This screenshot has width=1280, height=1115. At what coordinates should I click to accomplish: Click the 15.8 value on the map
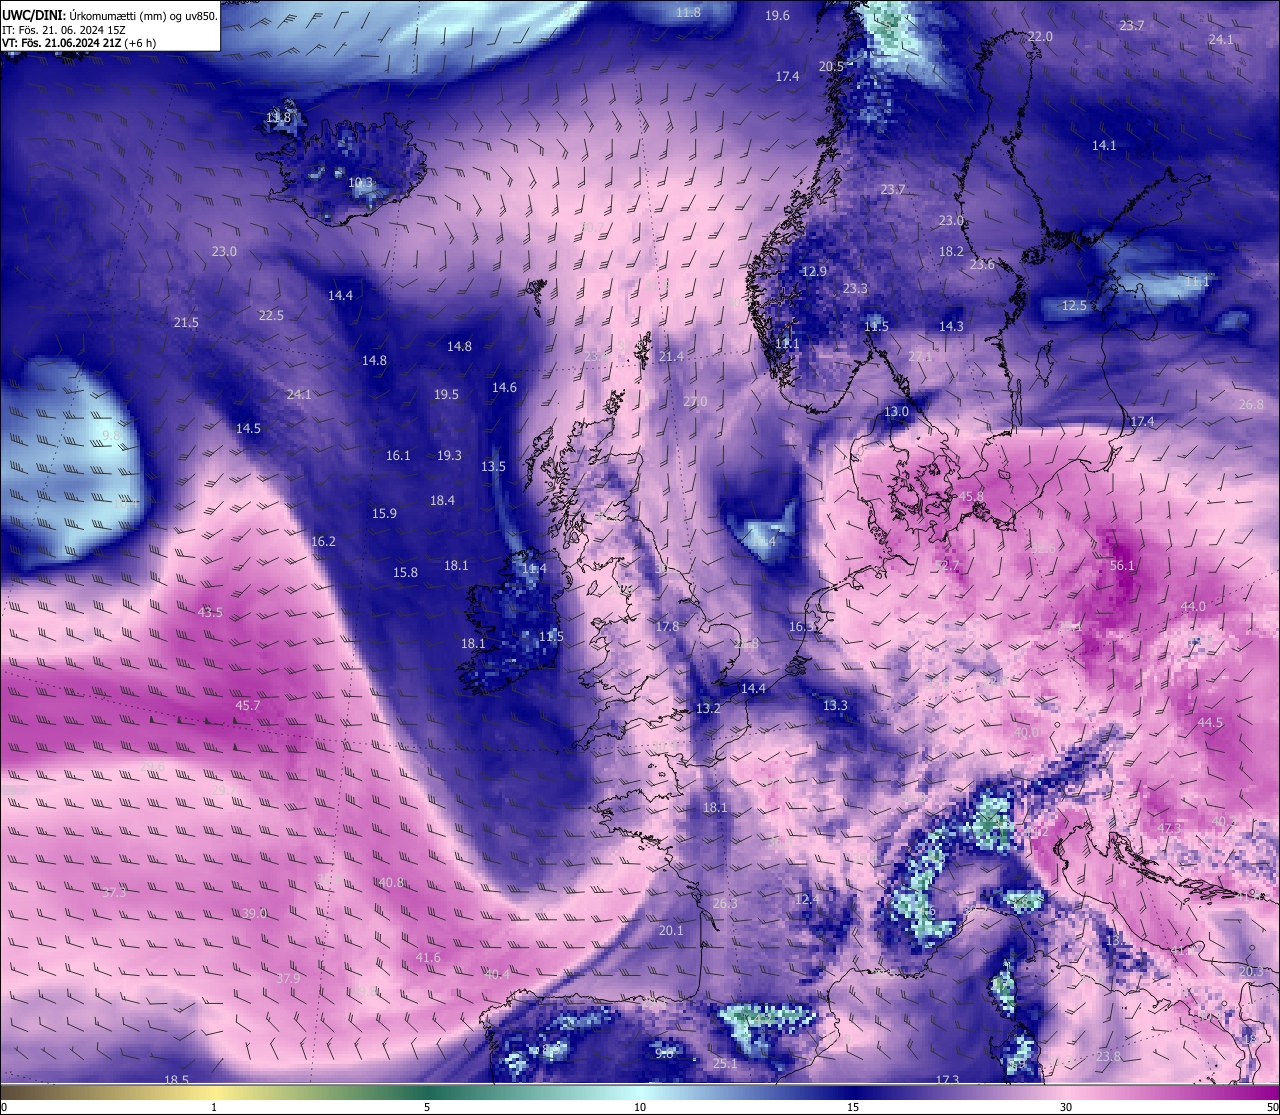(x=405, y=573)
